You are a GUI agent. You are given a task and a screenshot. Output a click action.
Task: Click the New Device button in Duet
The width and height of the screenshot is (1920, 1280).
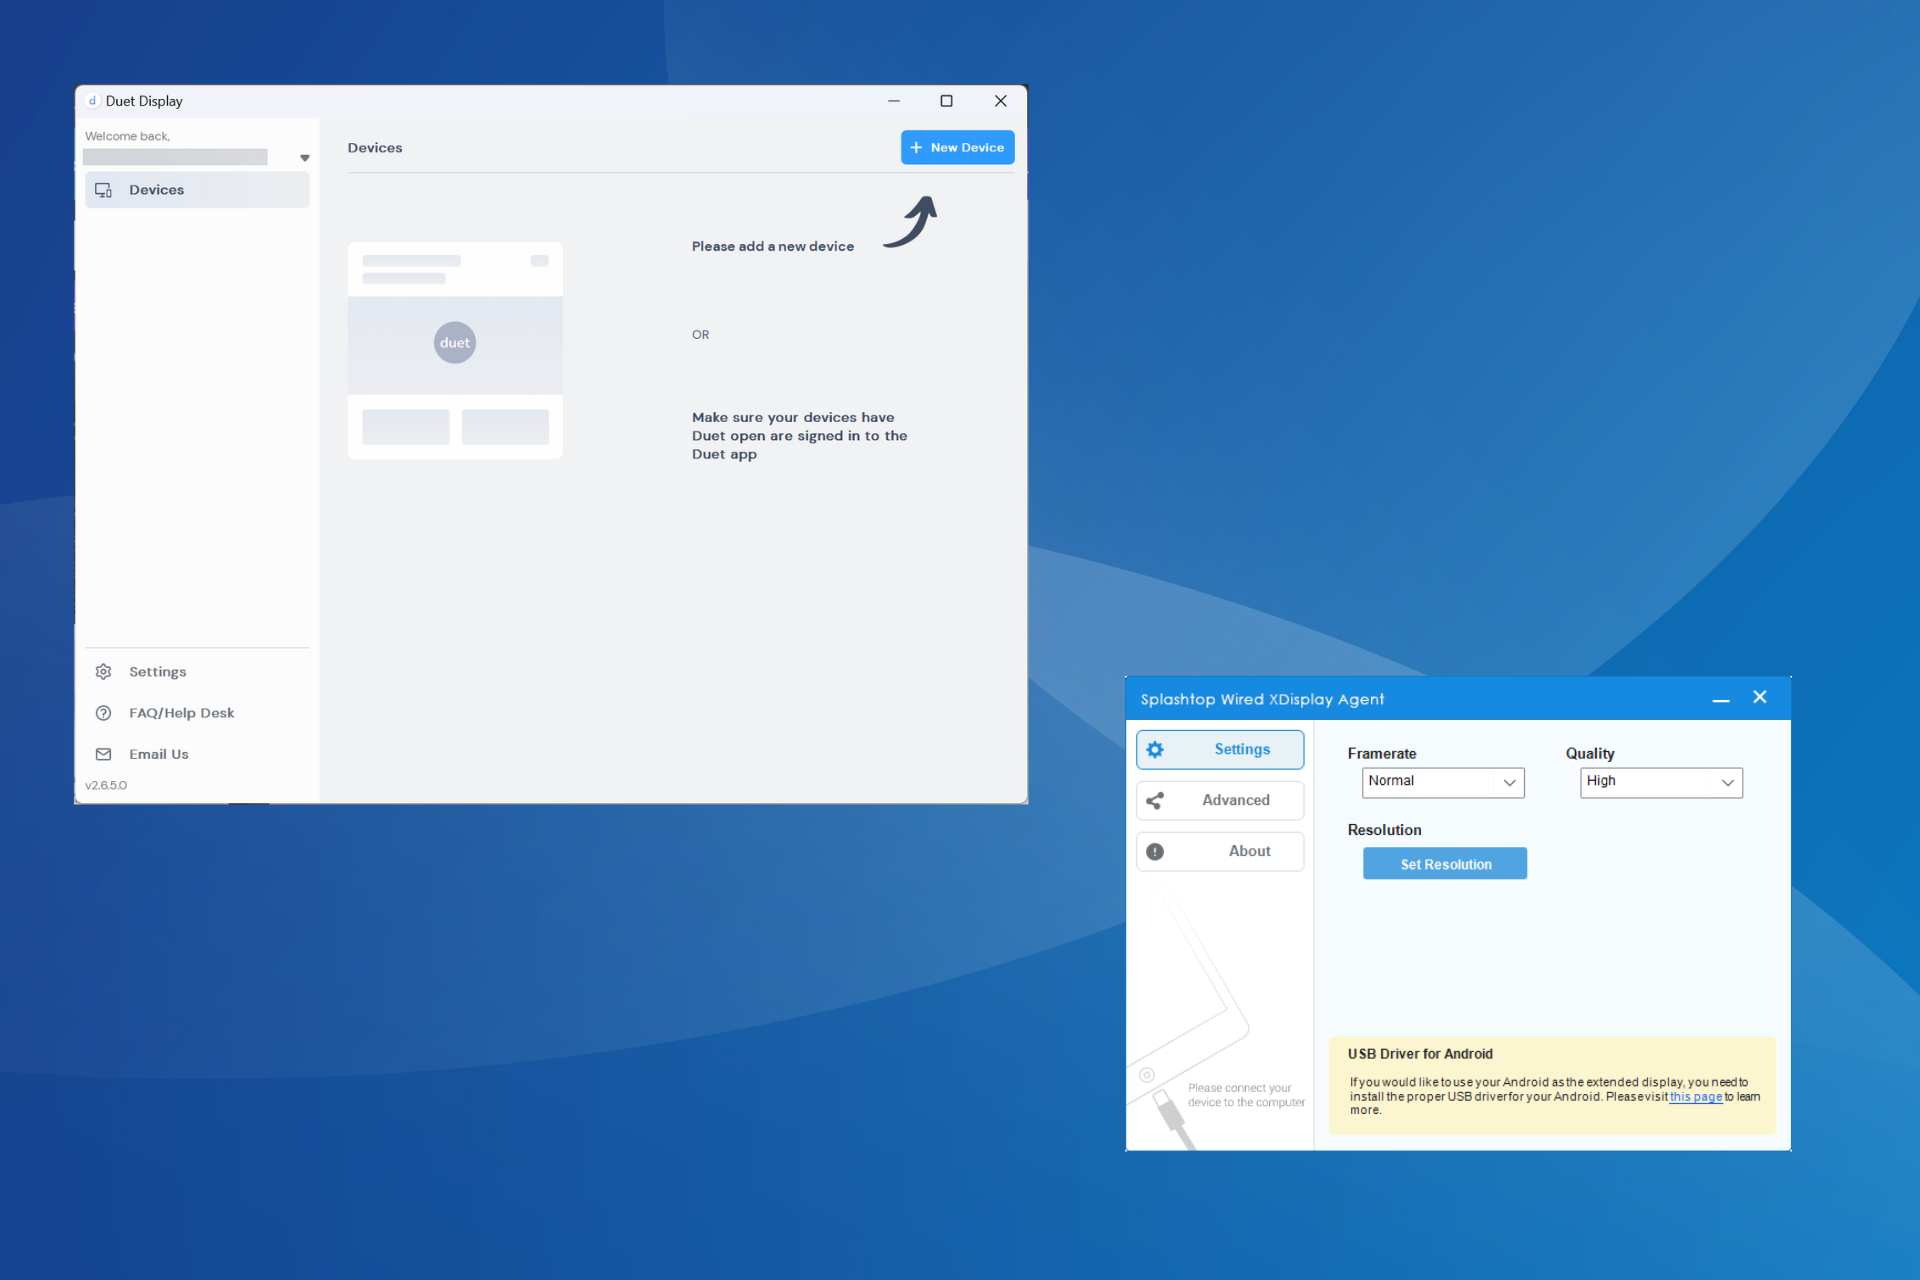click(957, 147)
